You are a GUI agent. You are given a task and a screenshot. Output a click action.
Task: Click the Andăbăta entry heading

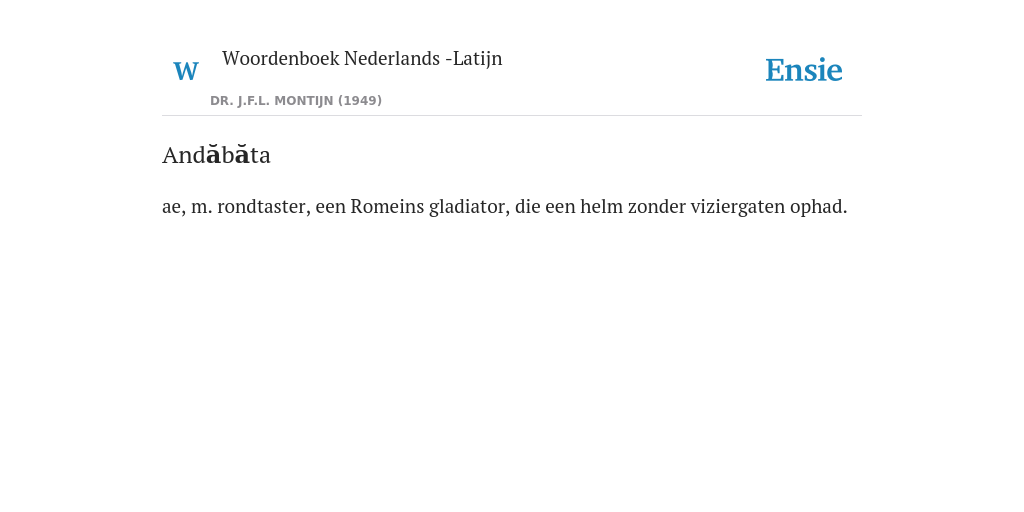[x=216, y=155]
